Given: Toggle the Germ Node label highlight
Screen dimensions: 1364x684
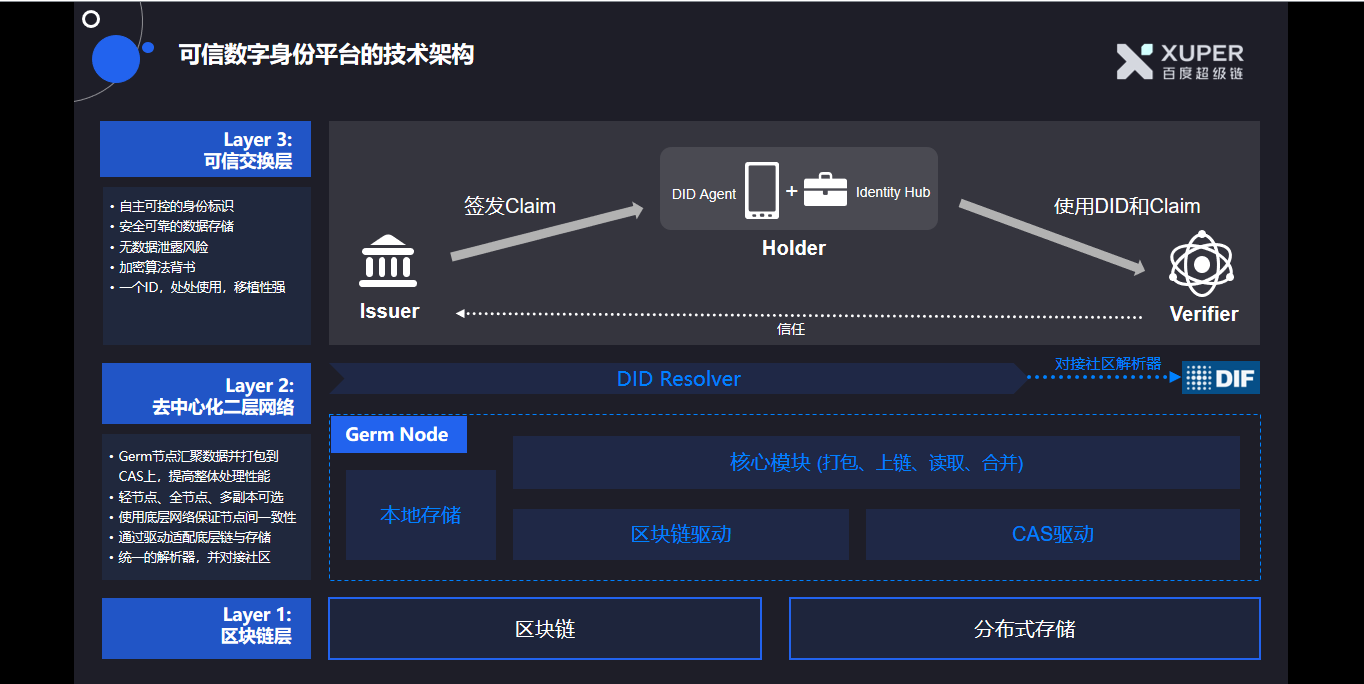Looking at the screenshot, I should (x=398, y=434).
